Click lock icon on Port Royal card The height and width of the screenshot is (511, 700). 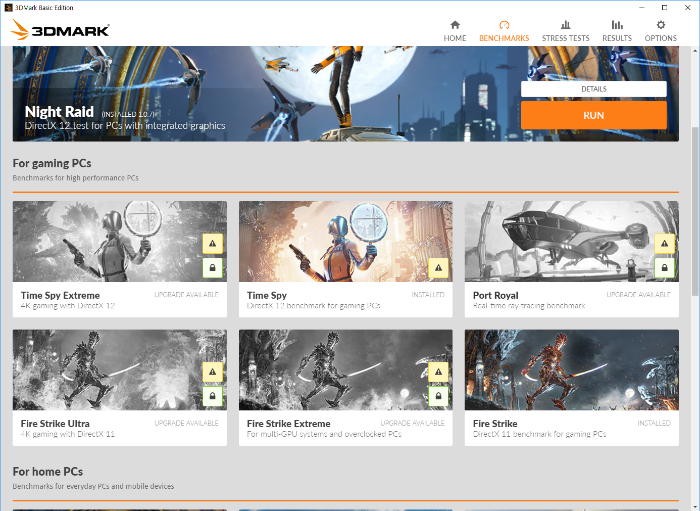point(664,268)
